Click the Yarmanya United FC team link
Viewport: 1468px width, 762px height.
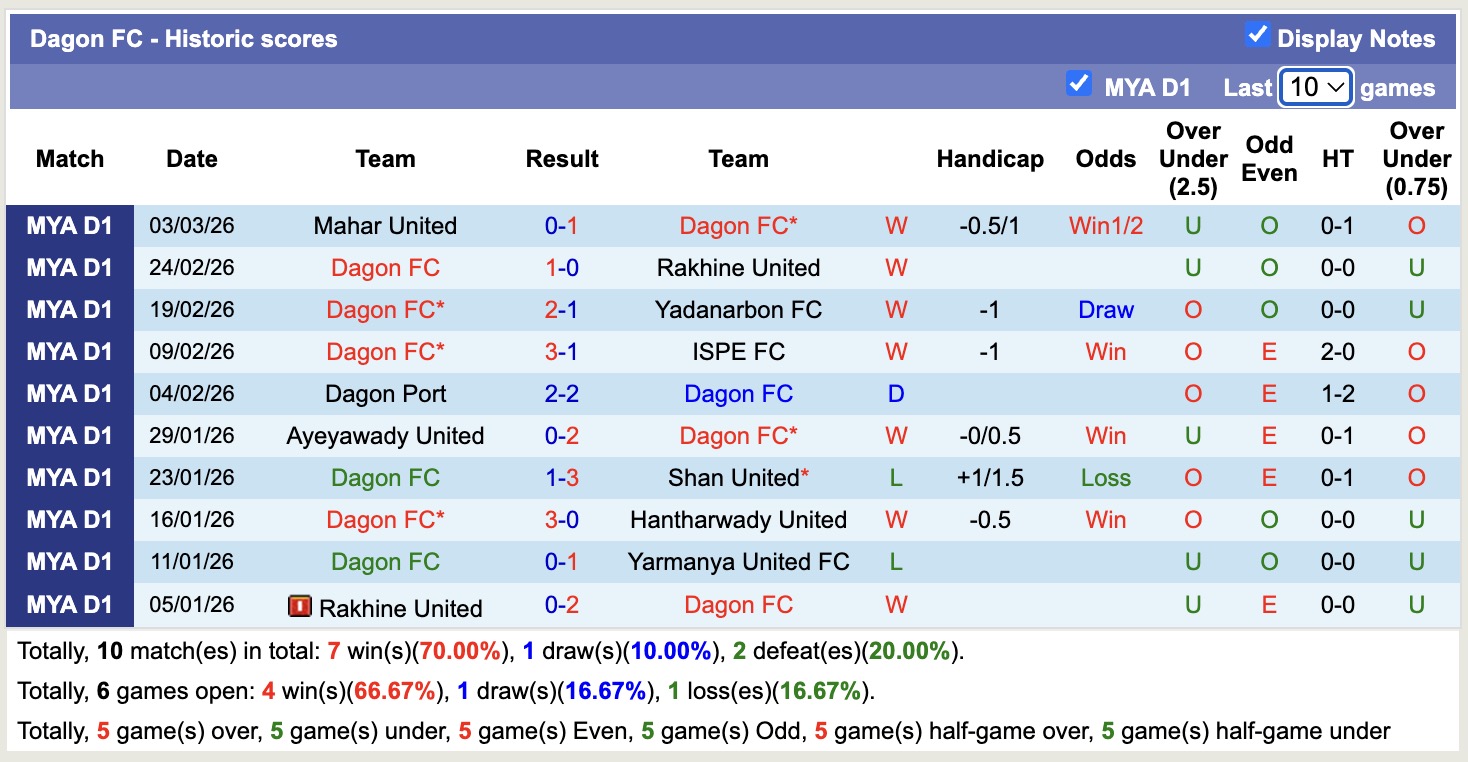click(738, 562)
